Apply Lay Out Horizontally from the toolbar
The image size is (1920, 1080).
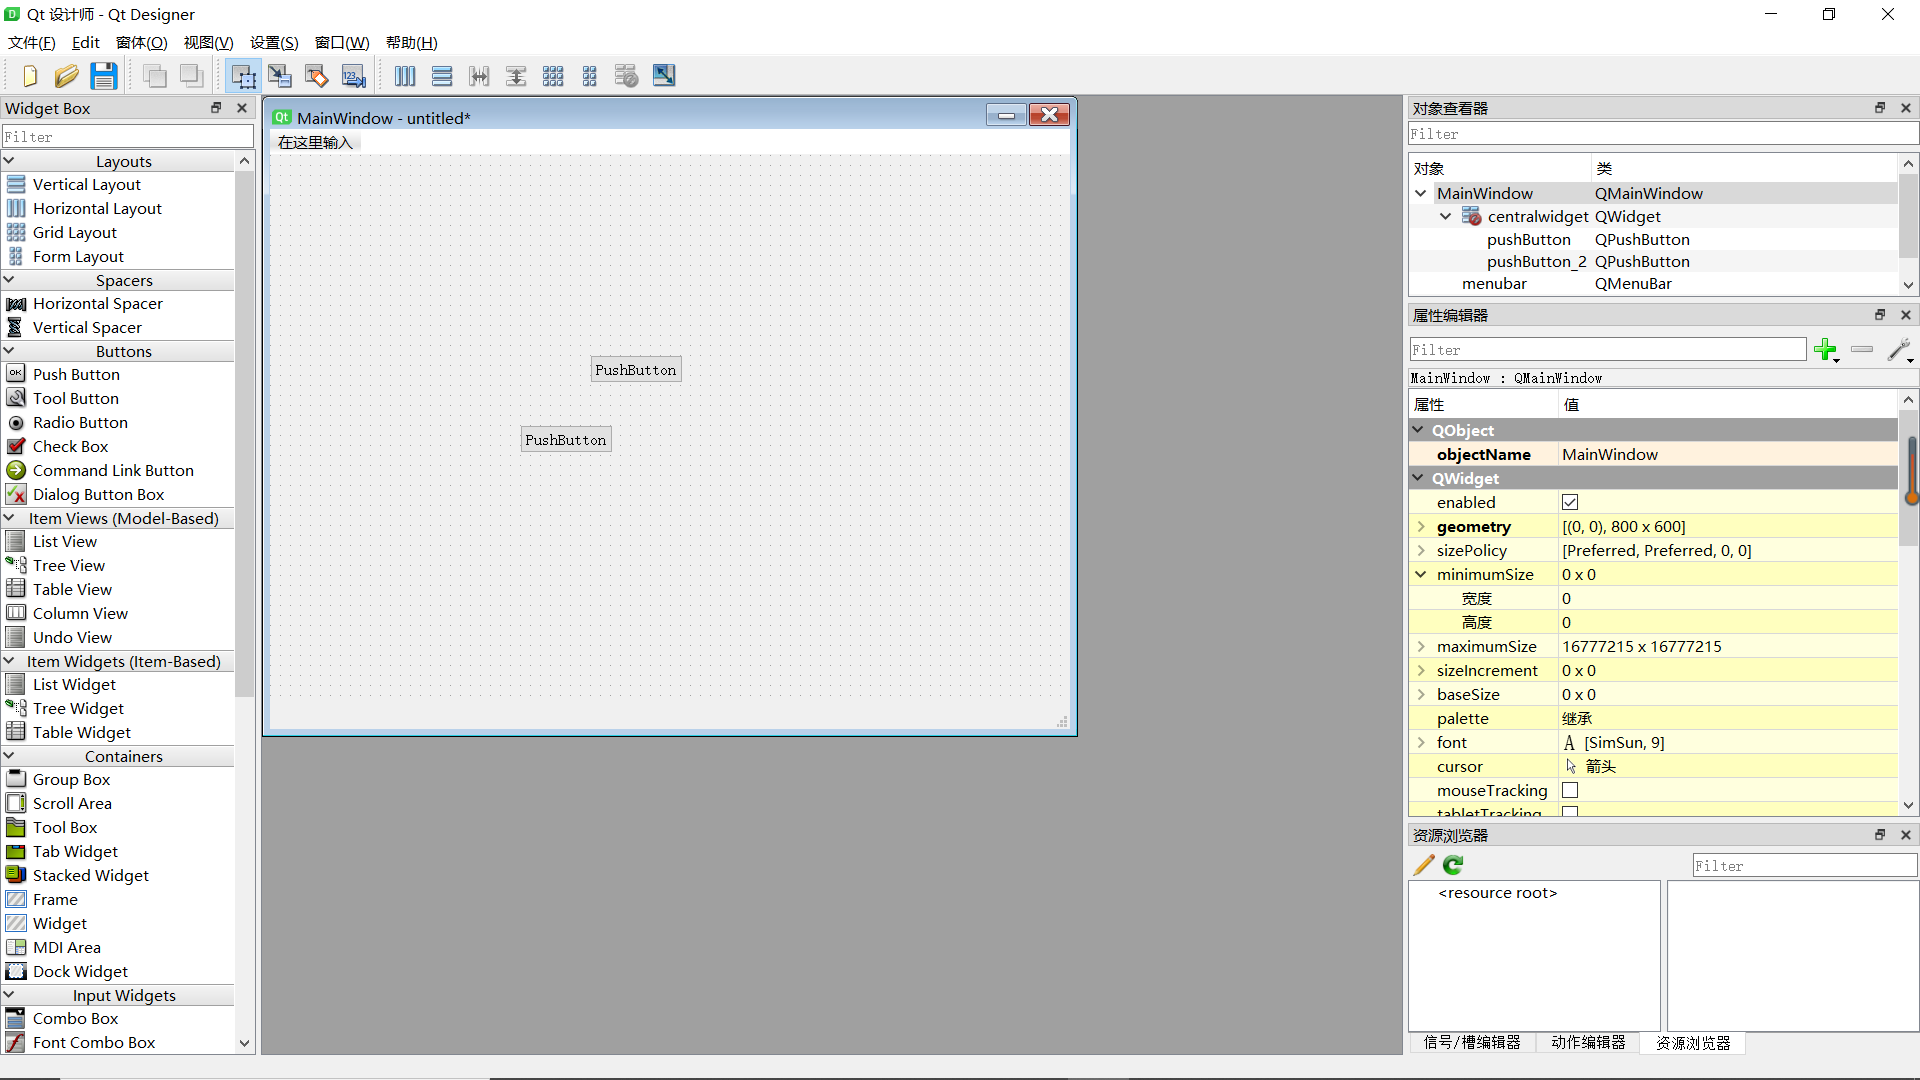405,76
